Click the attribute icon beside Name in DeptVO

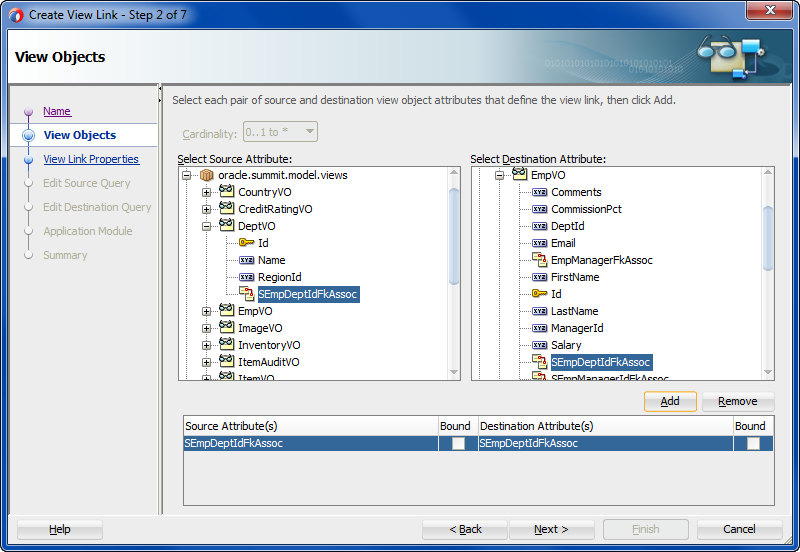(x=246, y=260)
